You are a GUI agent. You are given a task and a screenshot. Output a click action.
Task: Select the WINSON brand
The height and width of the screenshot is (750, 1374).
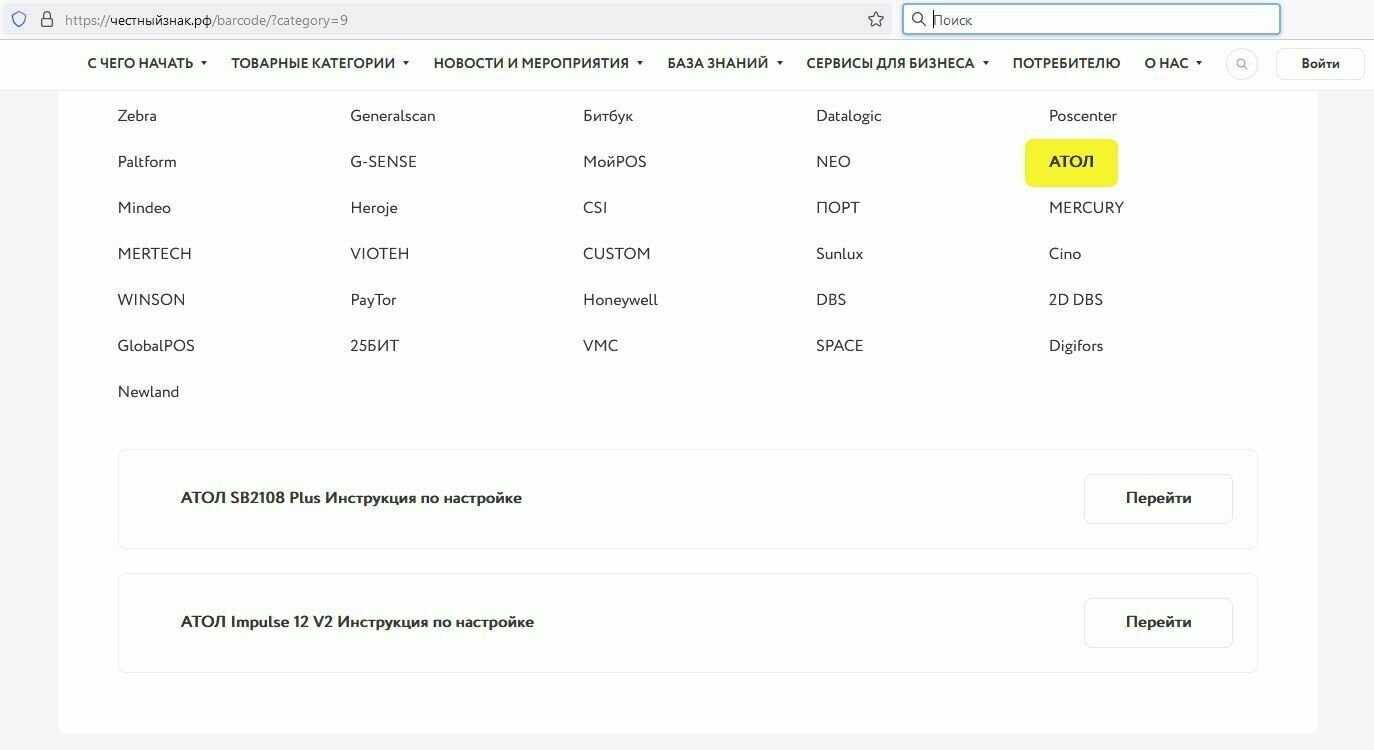pyautogui.click(x=151, y=300)
